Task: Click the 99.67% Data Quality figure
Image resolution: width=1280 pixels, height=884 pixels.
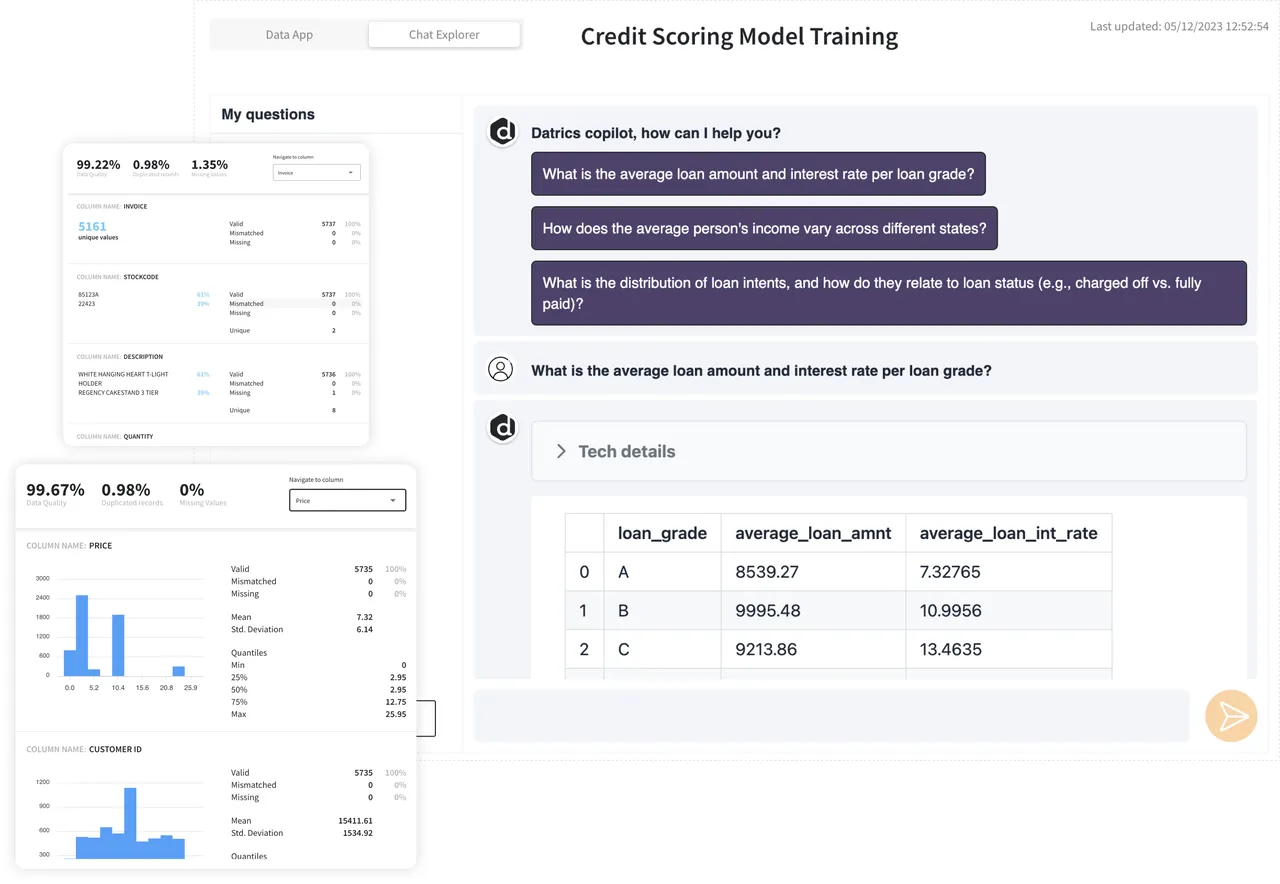Action: coord(55,490)
